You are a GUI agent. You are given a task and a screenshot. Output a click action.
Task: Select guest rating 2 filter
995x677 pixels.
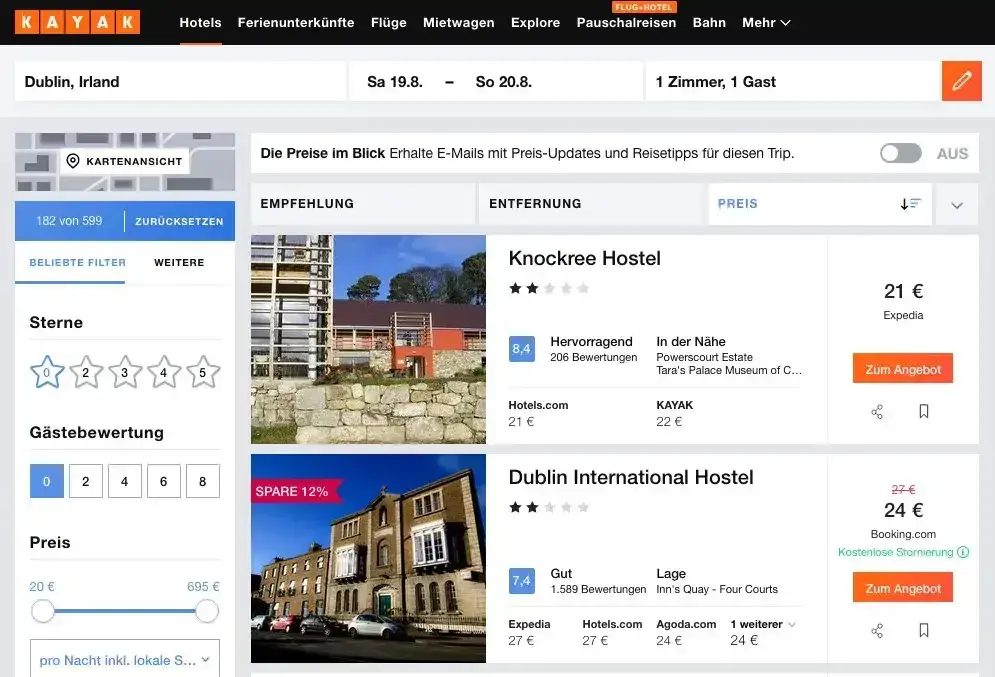pos(86,481)
